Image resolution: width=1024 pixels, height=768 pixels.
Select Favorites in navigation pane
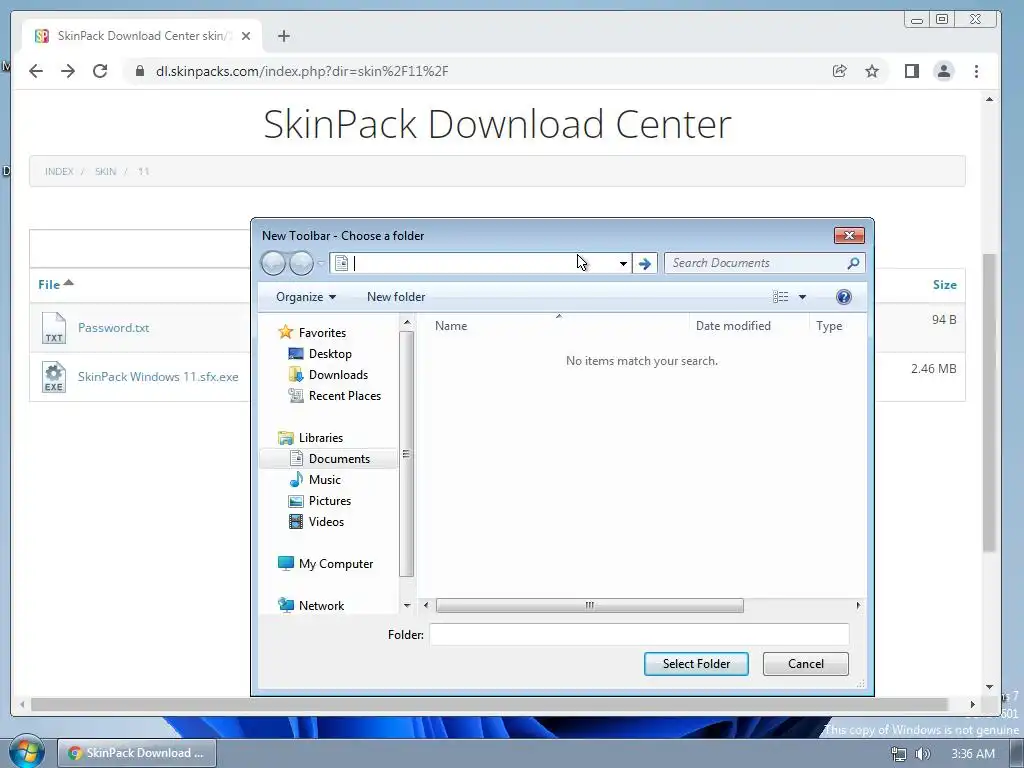[322, 332]
